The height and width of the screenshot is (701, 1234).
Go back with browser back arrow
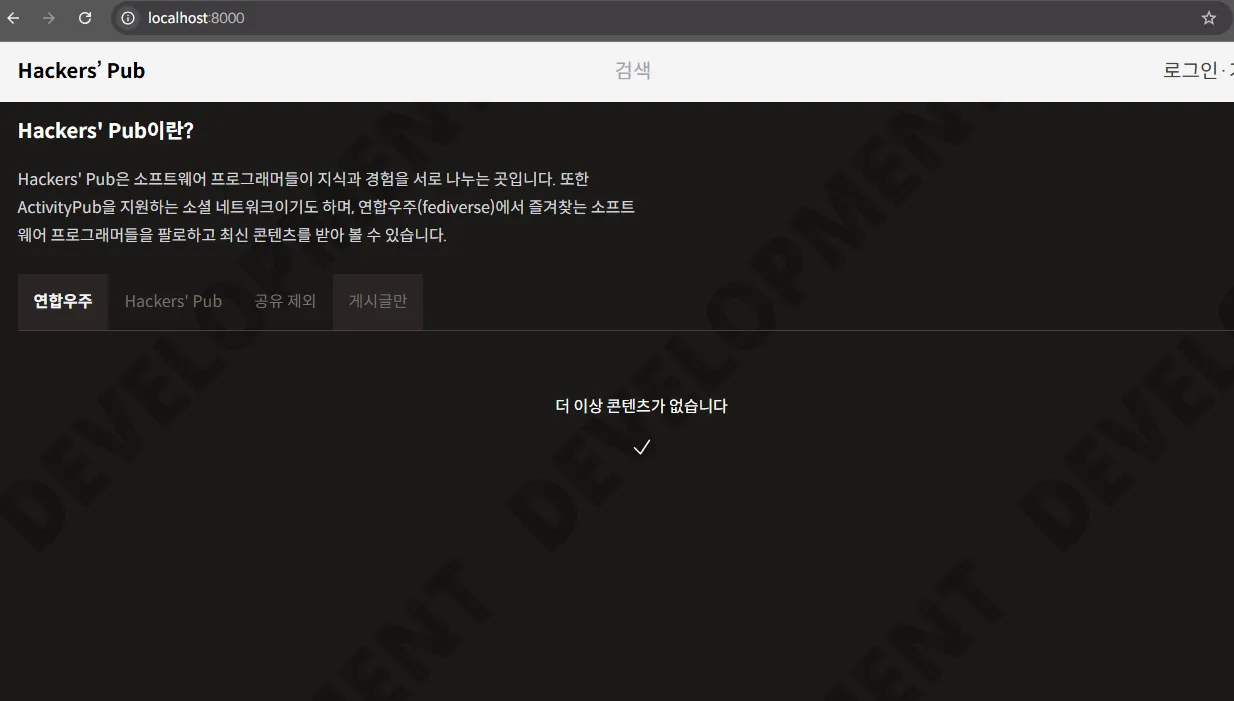tap(13, 18)
